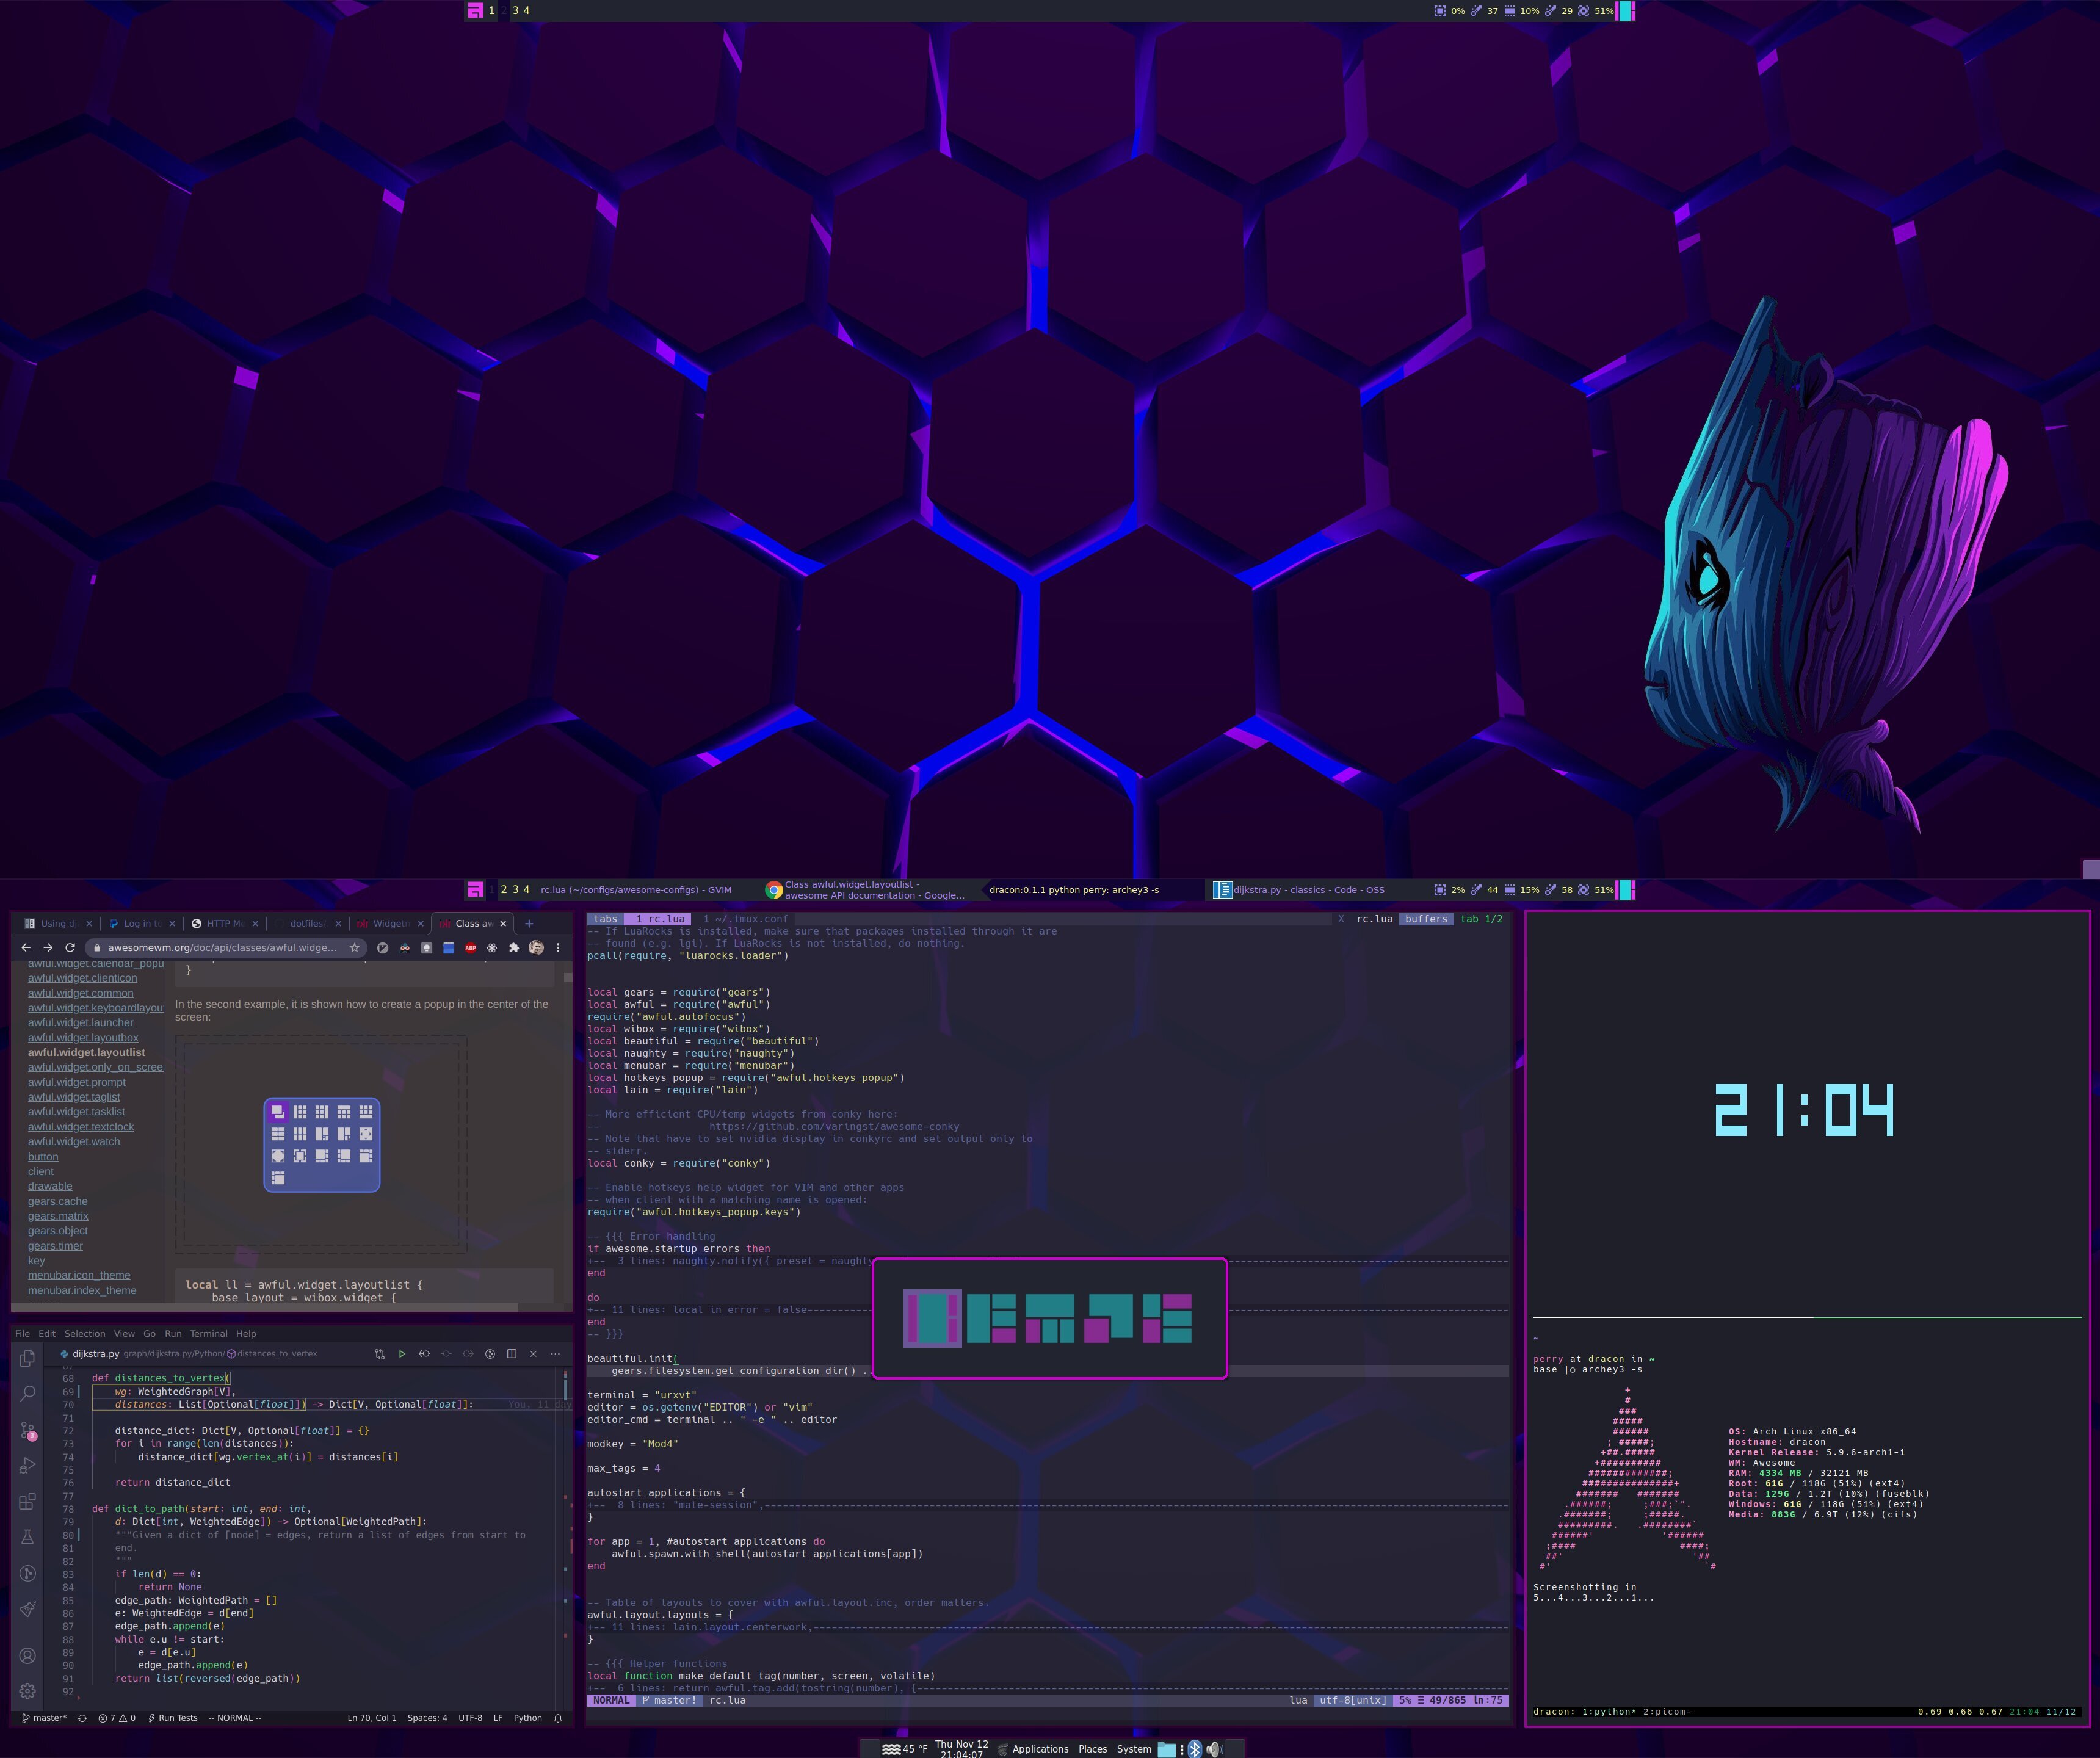2100x1758 pixels.
Task: Open Source Control view in VS Code
Action: [28, 1431]
